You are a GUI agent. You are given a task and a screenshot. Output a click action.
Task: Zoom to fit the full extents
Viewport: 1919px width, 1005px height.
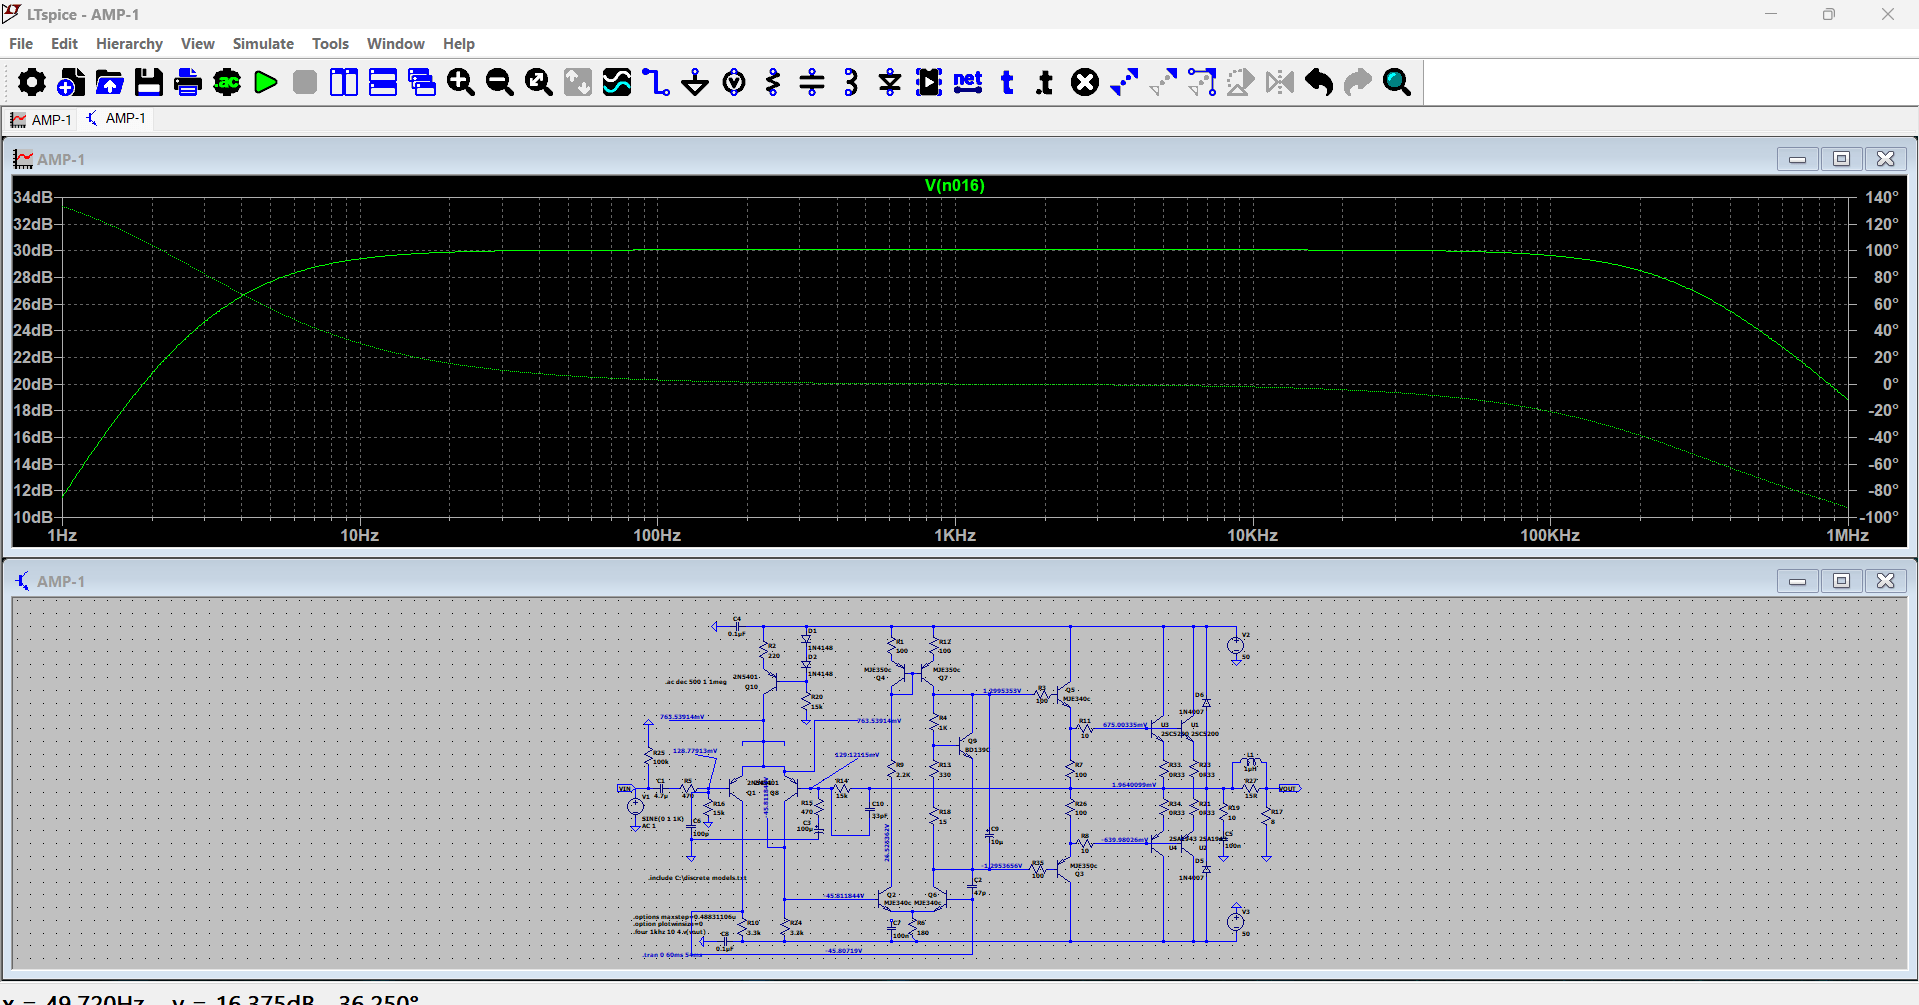point(539,82)
